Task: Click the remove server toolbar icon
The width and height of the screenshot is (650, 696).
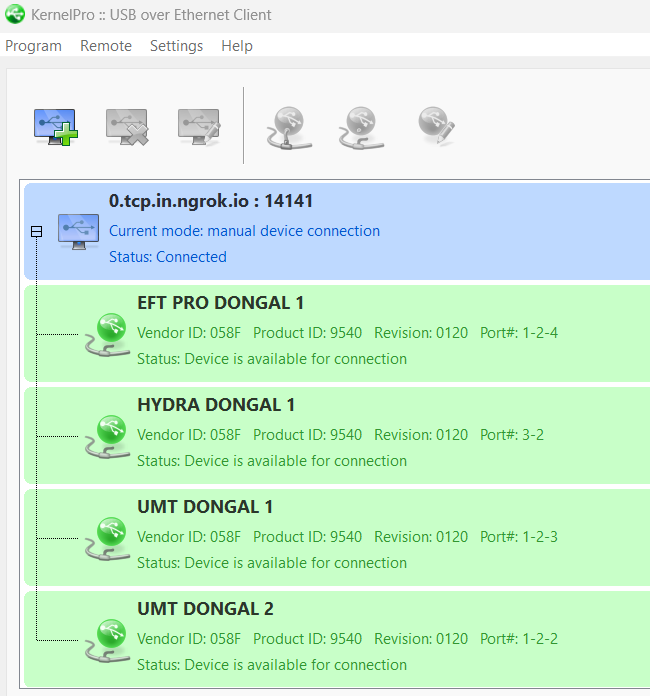Action: (x=127, y=126)
